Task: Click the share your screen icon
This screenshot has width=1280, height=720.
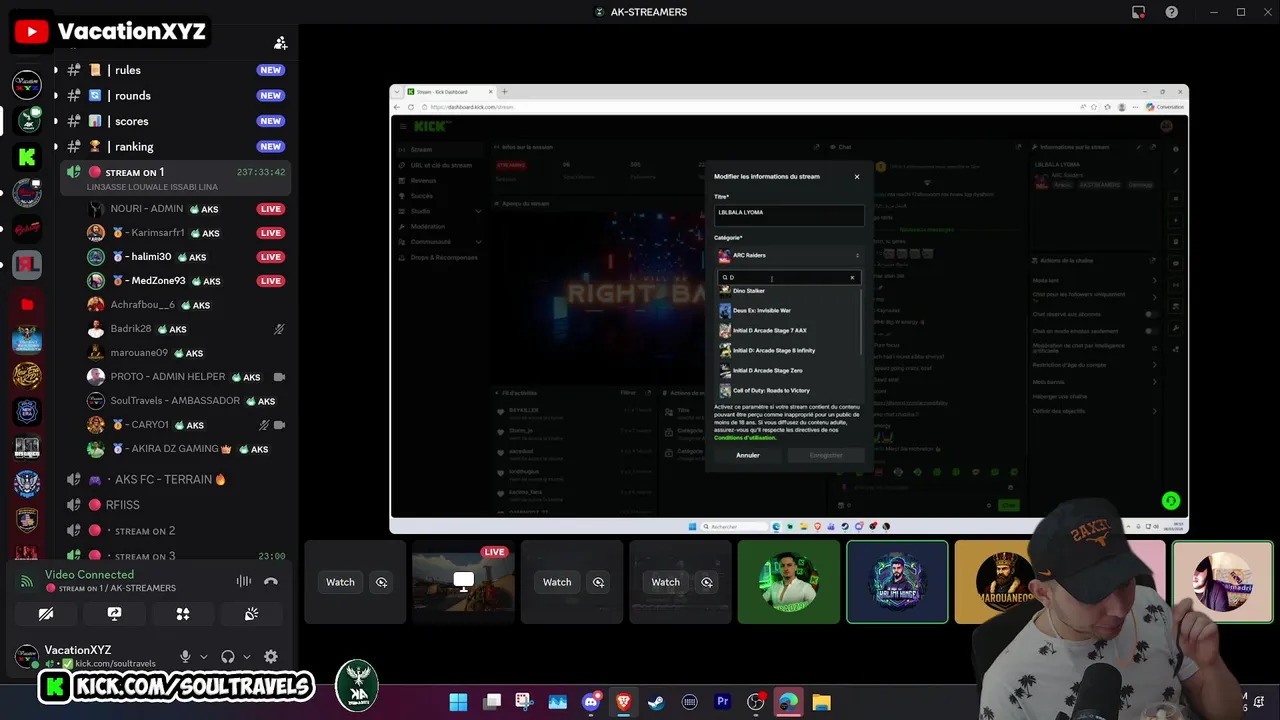Action: pyautogui.click(x=114, y=614)
